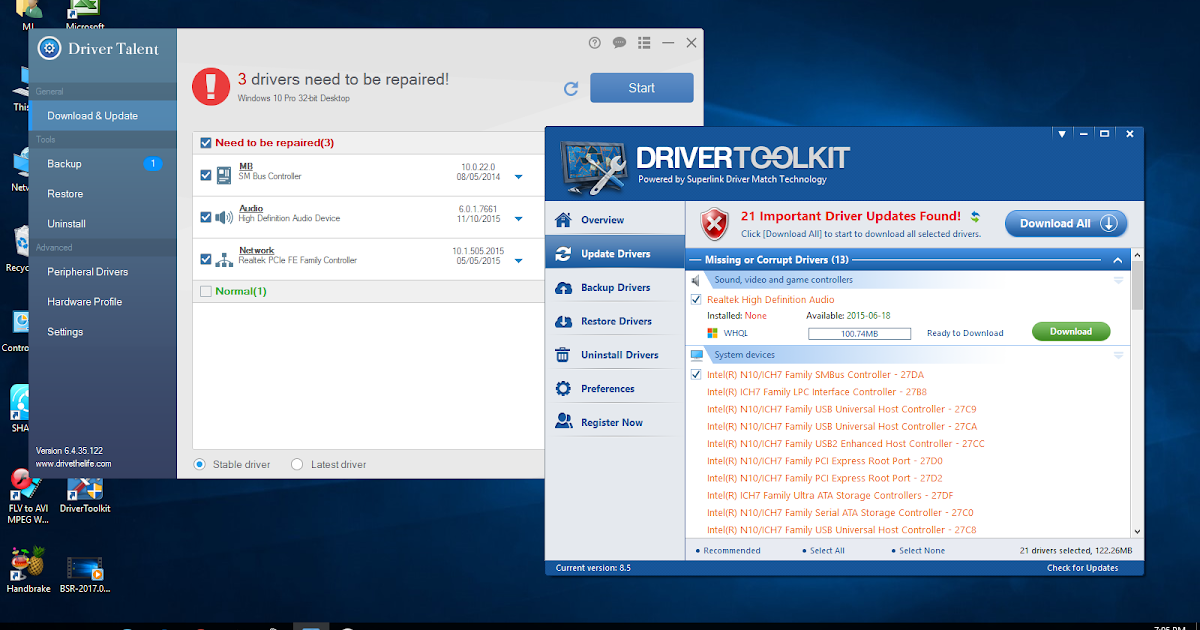1200x630 pixels.
Task: Click the Overview home icon in DriverToolkit
Action: (x=563, y=220)
